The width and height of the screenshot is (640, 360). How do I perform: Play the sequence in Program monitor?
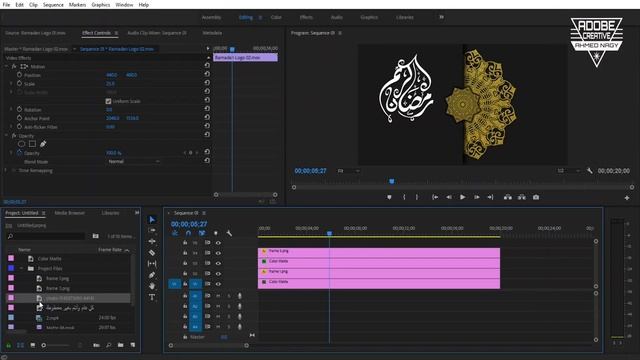[462, 197]
